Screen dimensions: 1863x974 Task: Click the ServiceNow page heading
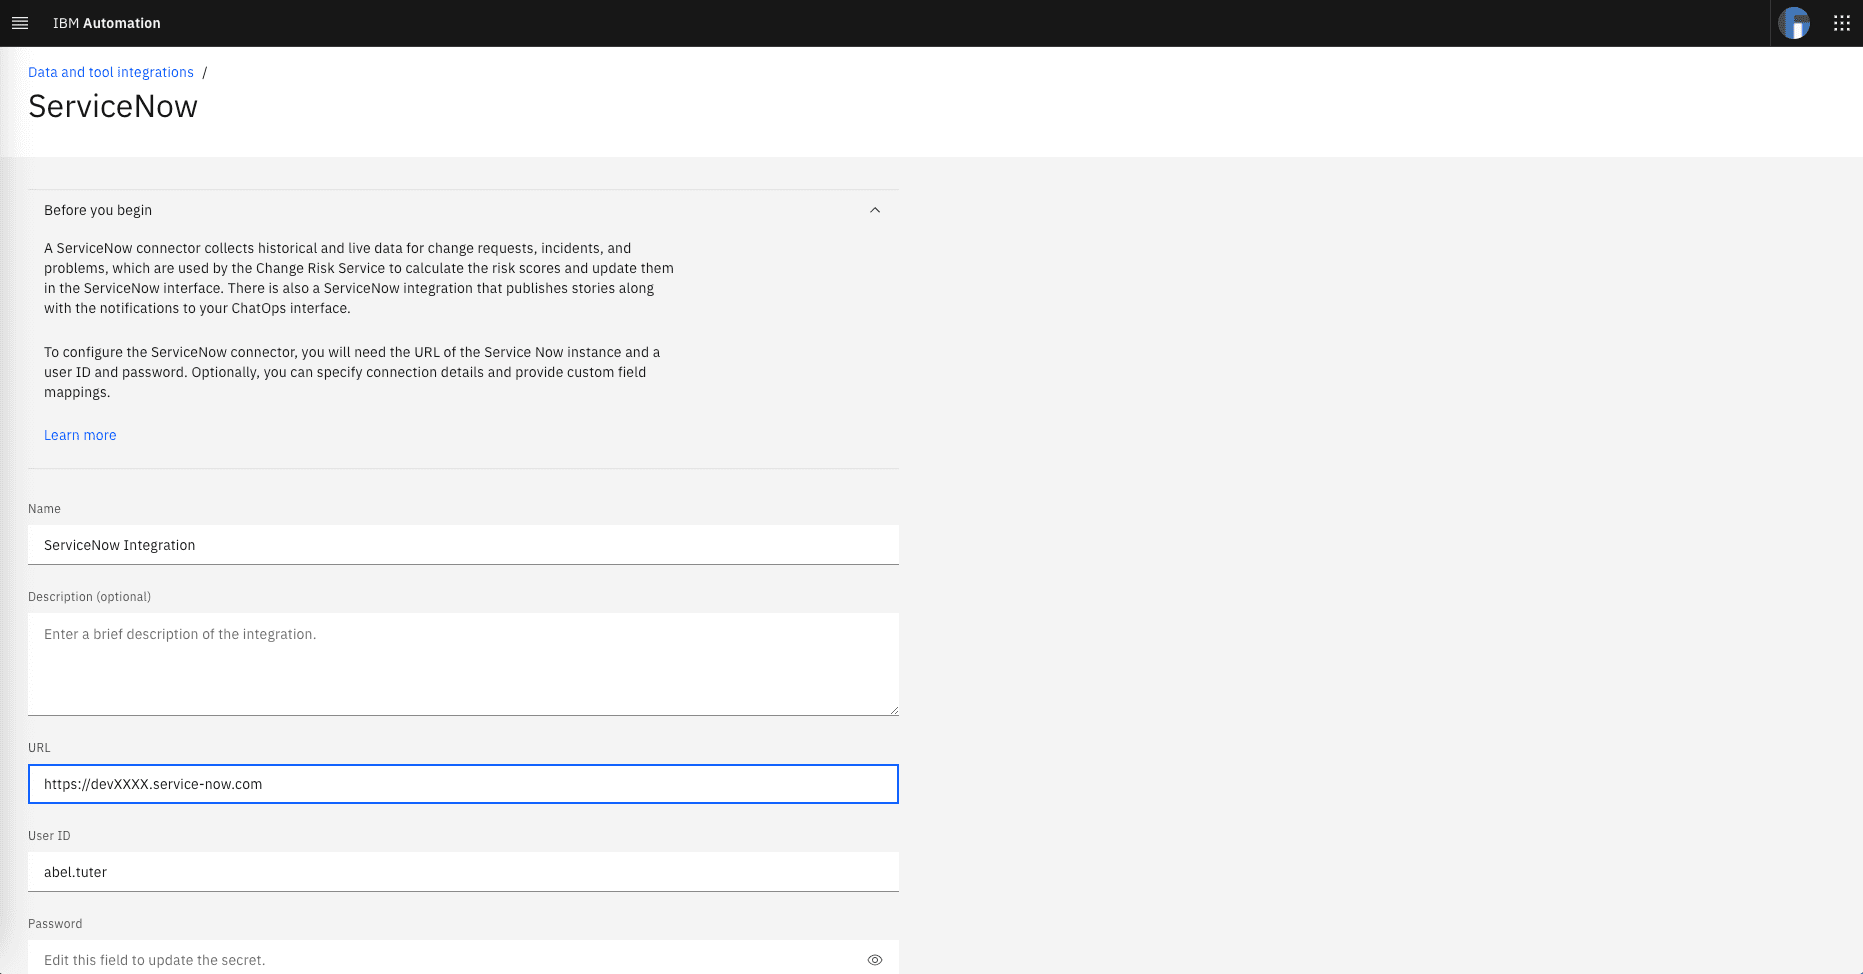tap(113, 106)
